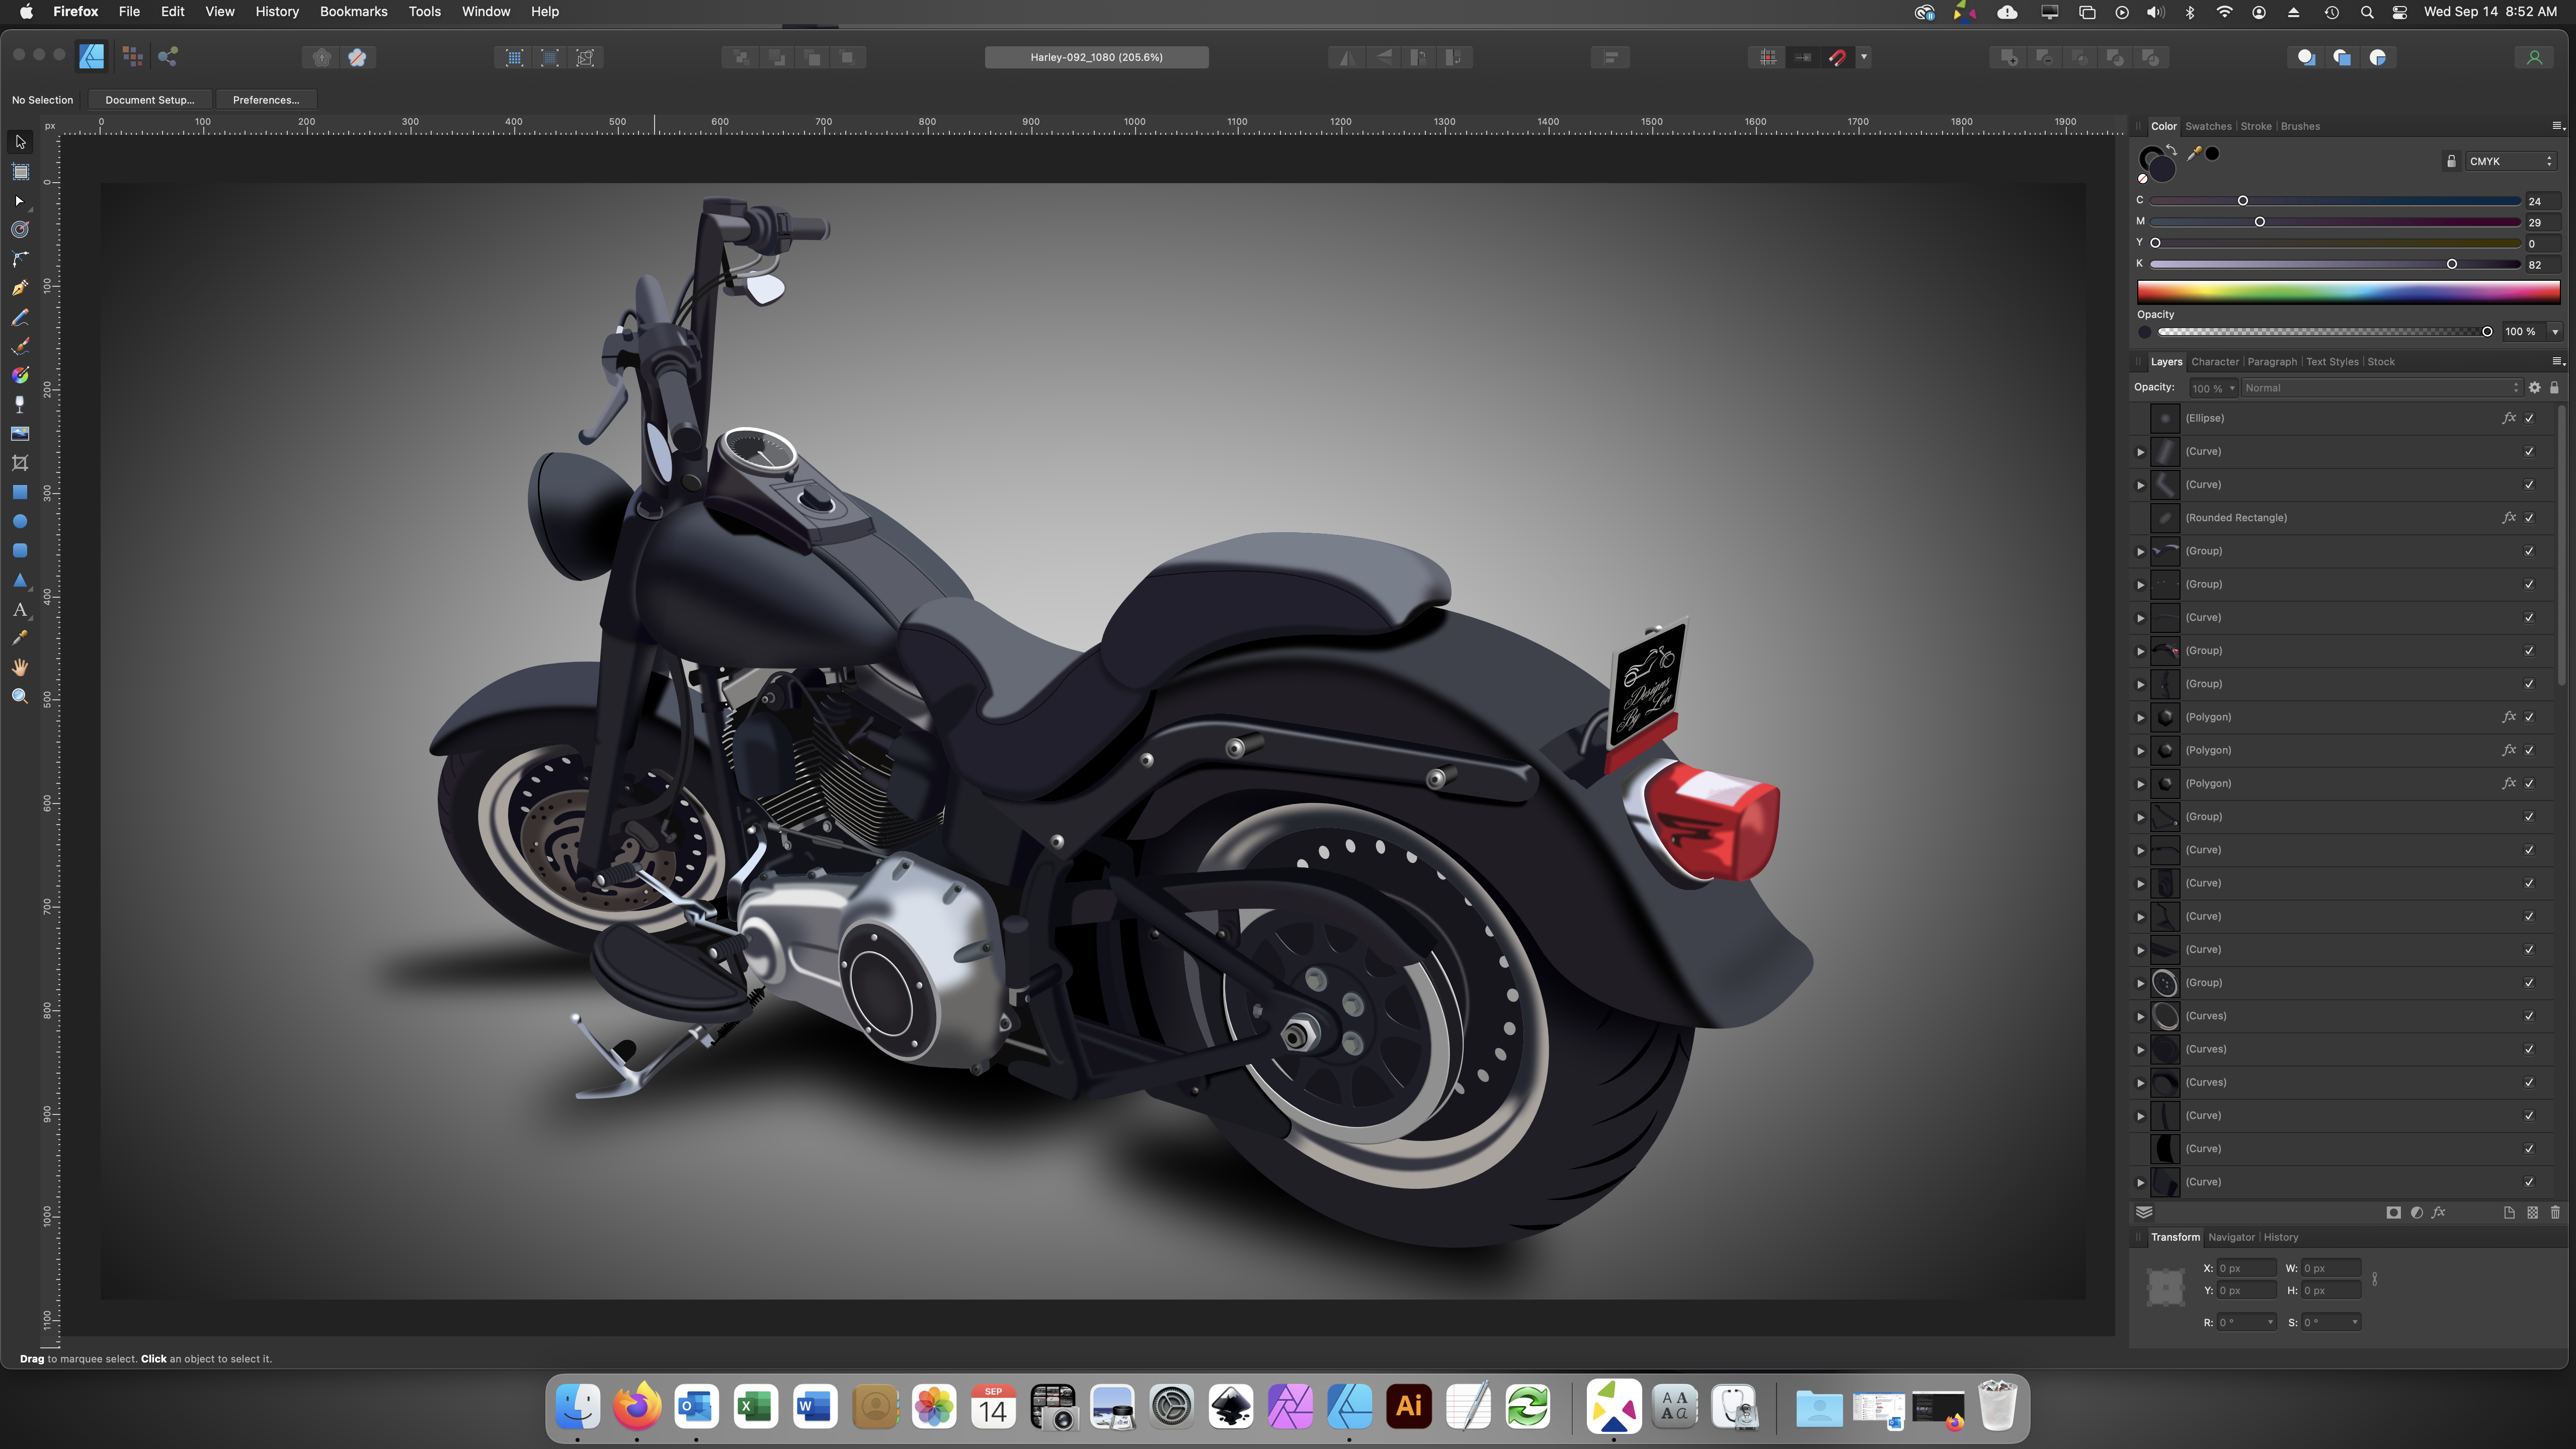
Task: Switch to Pixel persona icon
Action: click(x=132, y=57)
